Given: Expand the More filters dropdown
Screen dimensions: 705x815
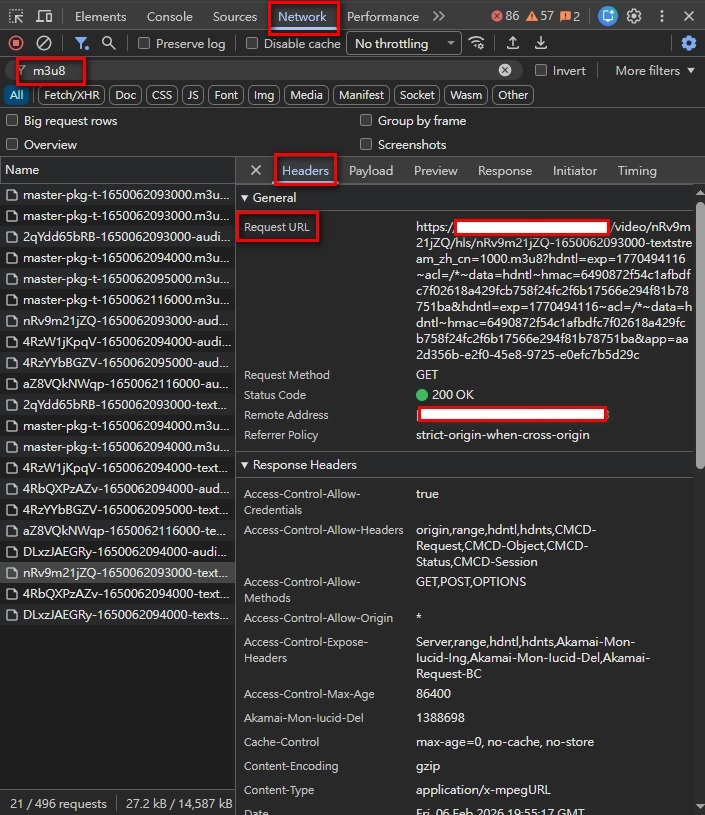Looking at the screenshot, I should [654, 71].
